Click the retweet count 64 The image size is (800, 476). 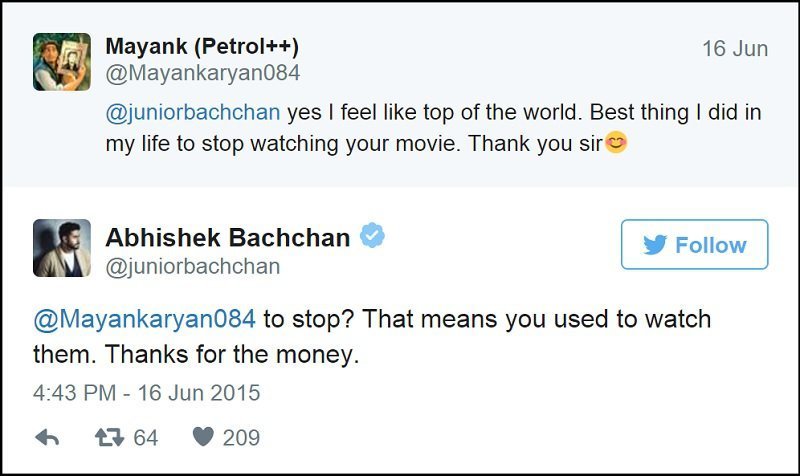145,437
